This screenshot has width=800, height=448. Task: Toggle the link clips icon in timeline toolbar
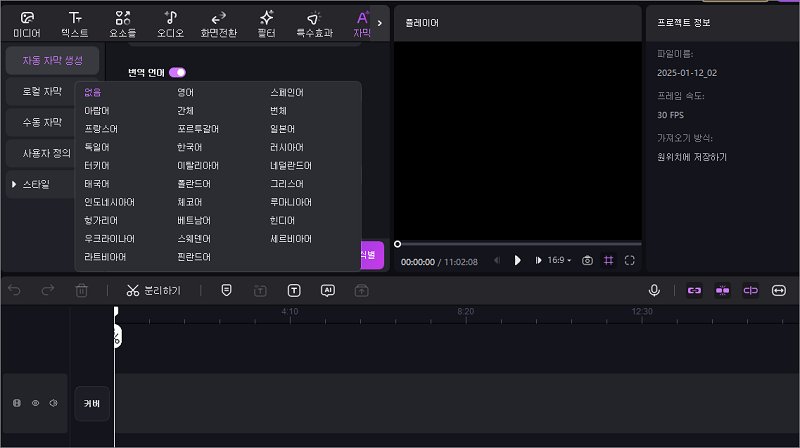(x=694, y=290)
